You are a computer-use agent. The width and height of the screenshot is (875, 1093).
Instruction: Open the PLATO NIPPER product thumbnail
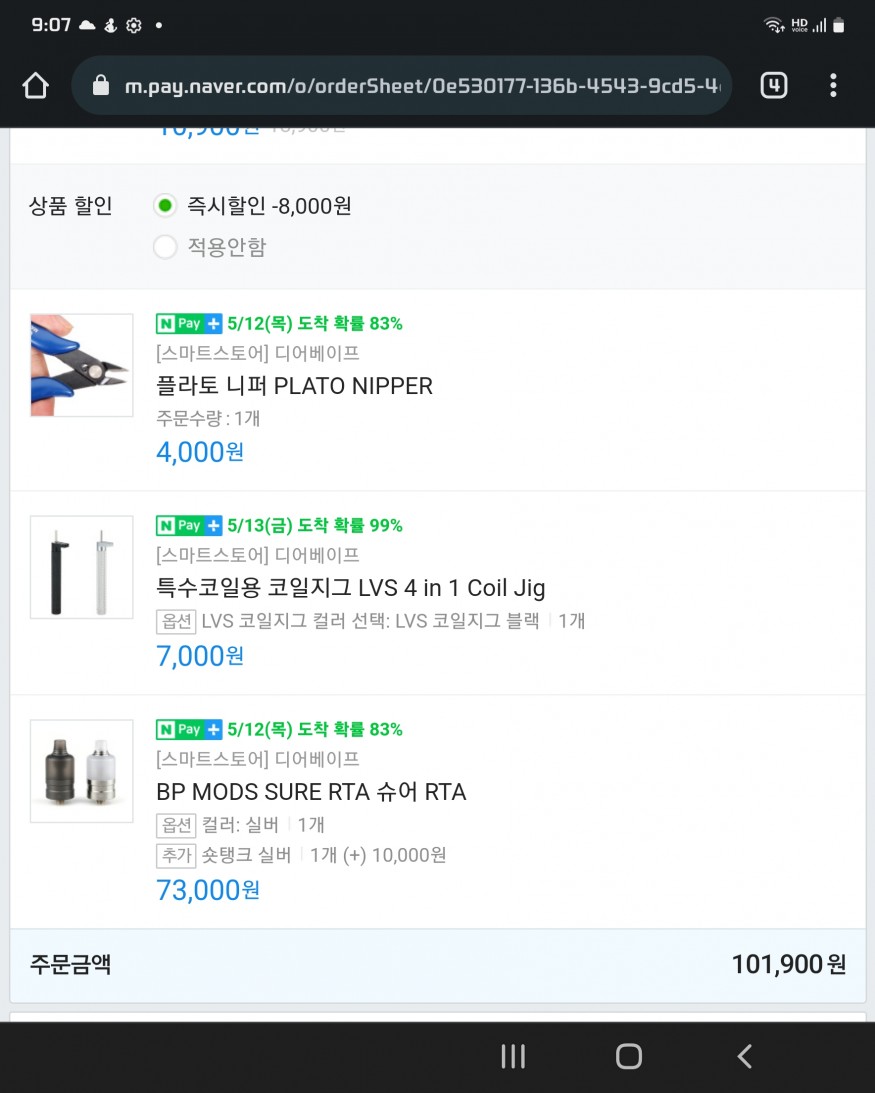pos(82,365)
